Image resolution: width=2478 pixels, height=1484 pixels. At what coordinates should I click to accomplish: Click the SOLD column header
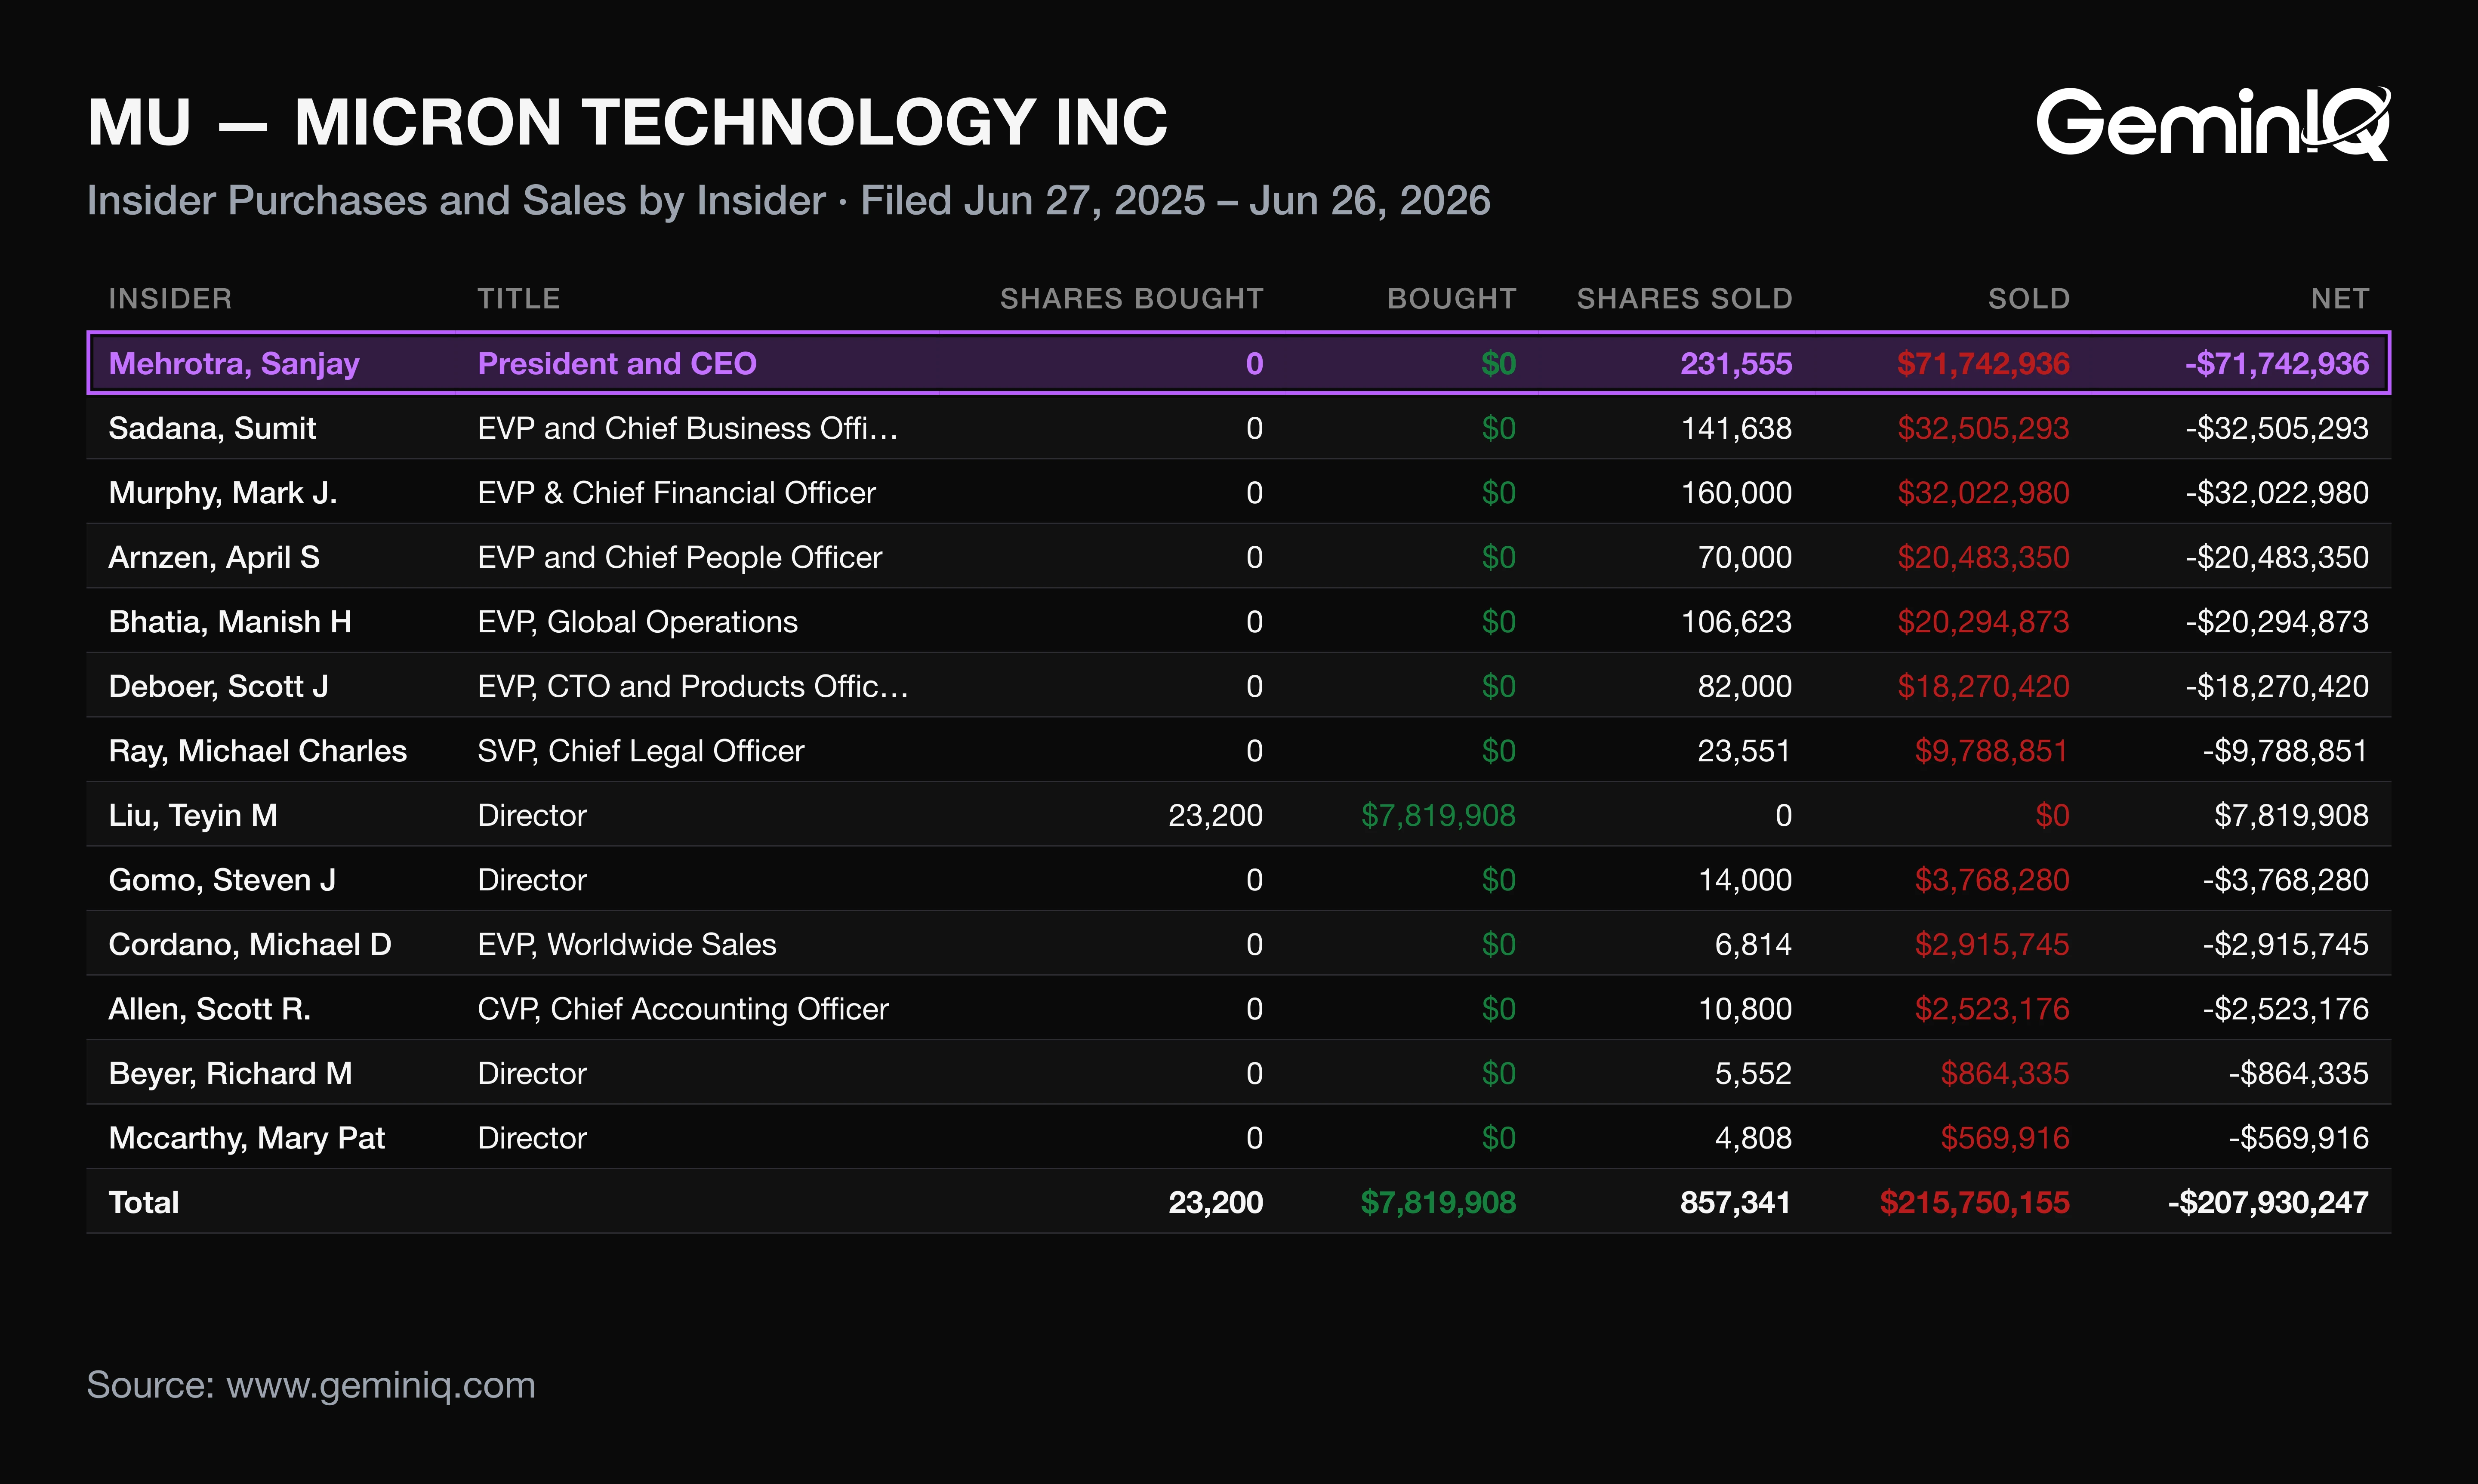click(2028, 299)
